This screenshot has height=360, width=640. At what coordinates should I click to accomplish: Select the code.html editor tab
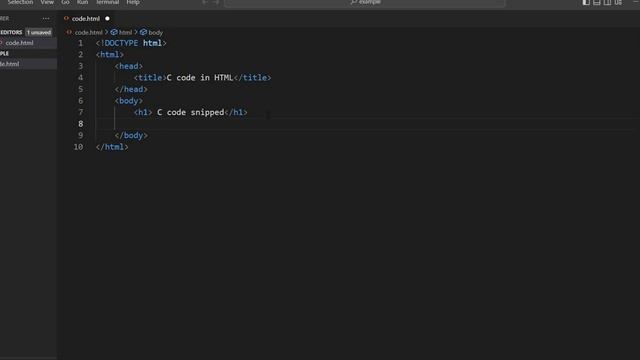tap(86, 18)
